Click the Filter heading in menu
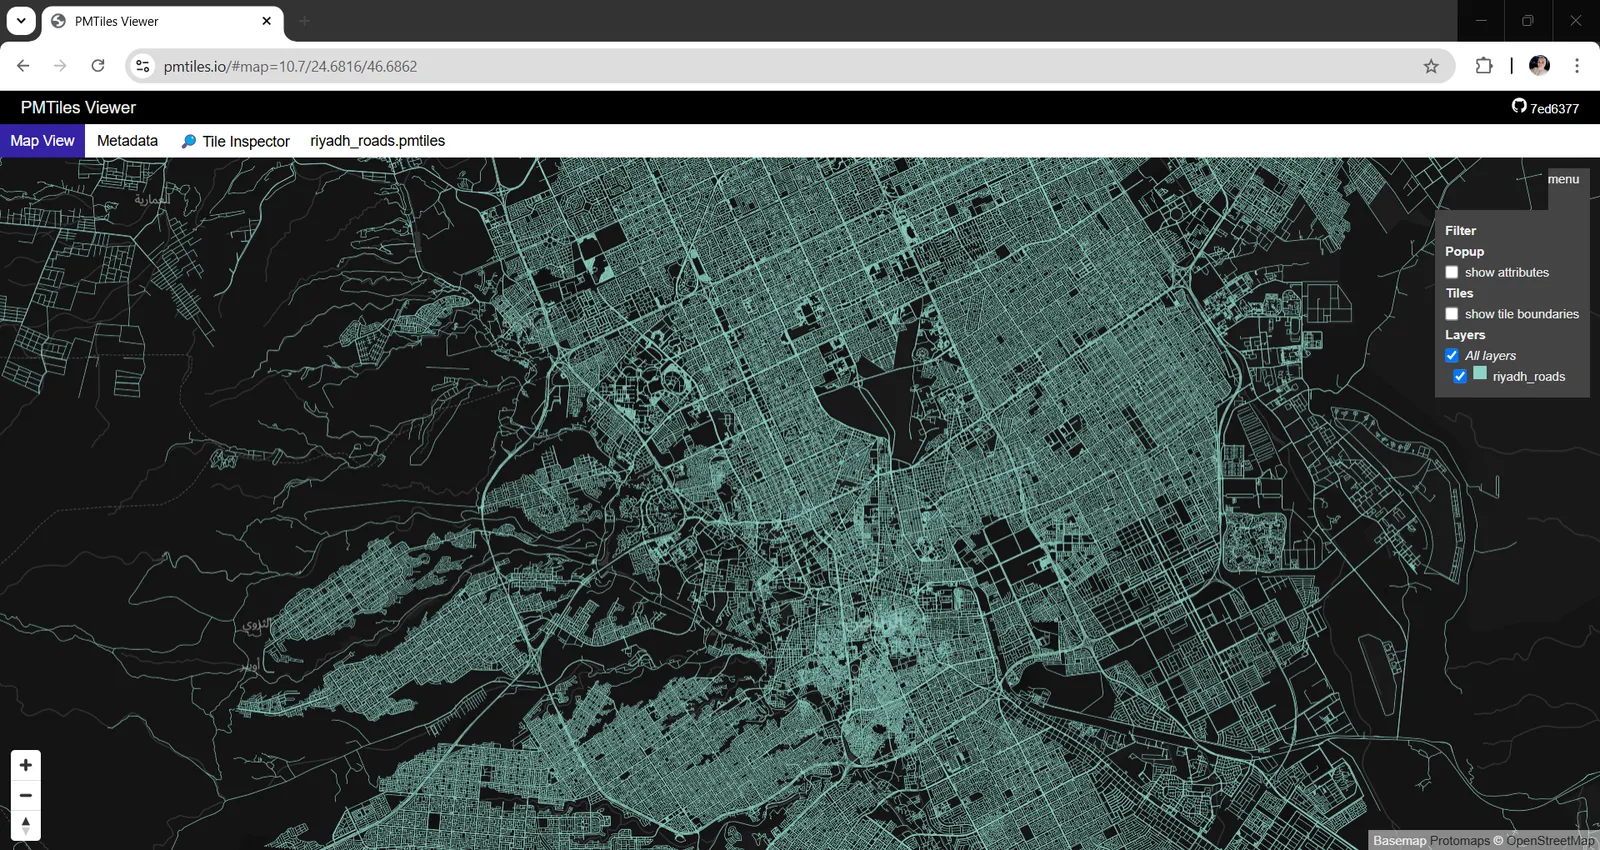1600x850 pixels. 1460,230
